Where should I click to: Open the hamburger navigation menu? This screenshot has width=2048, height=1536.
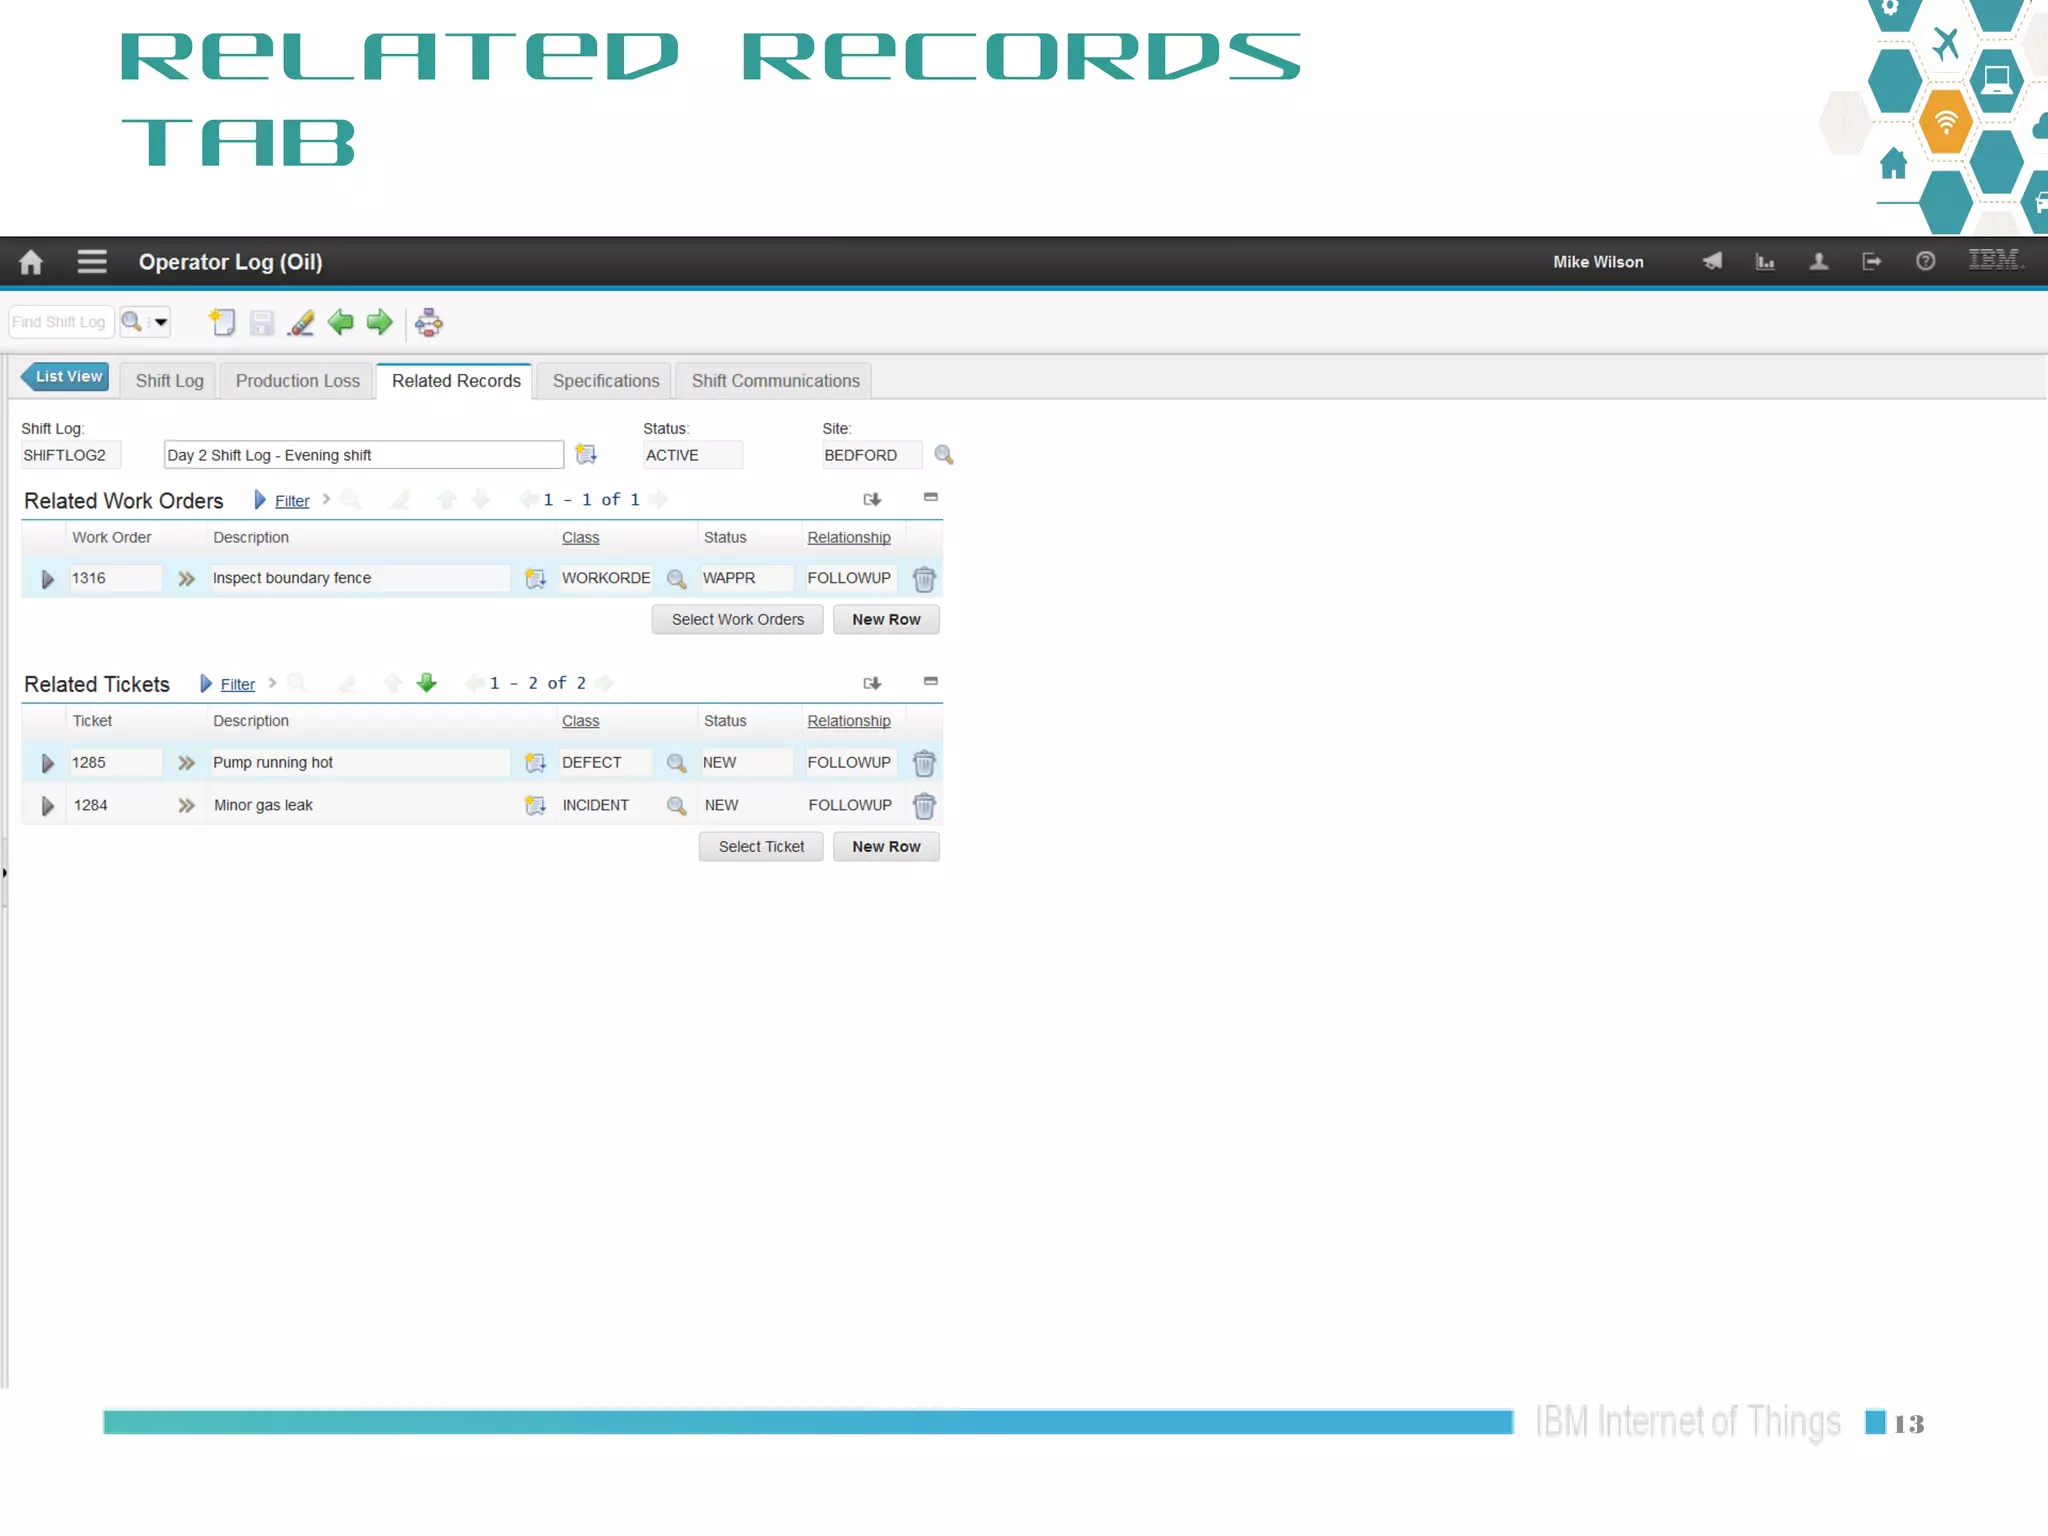click(x=92, y=262)
